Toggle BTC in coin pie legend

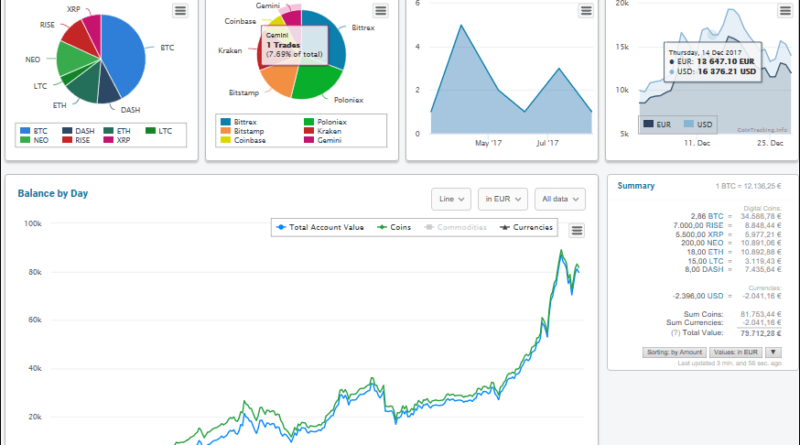34,131
